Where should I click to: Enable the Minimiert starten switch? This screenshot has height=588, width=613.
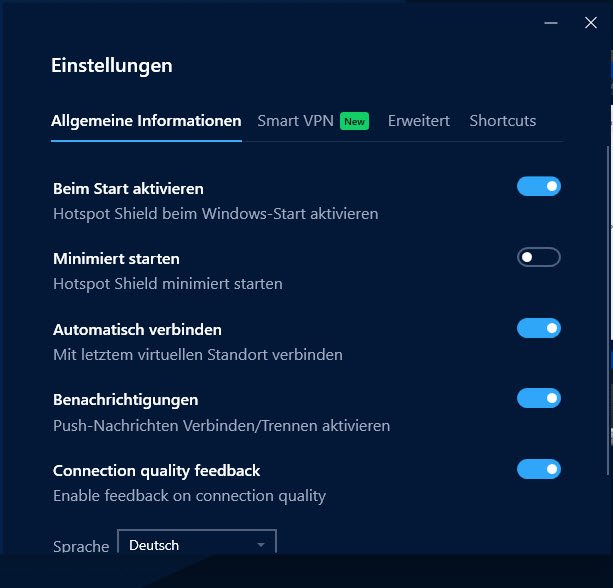coord(539,257)
